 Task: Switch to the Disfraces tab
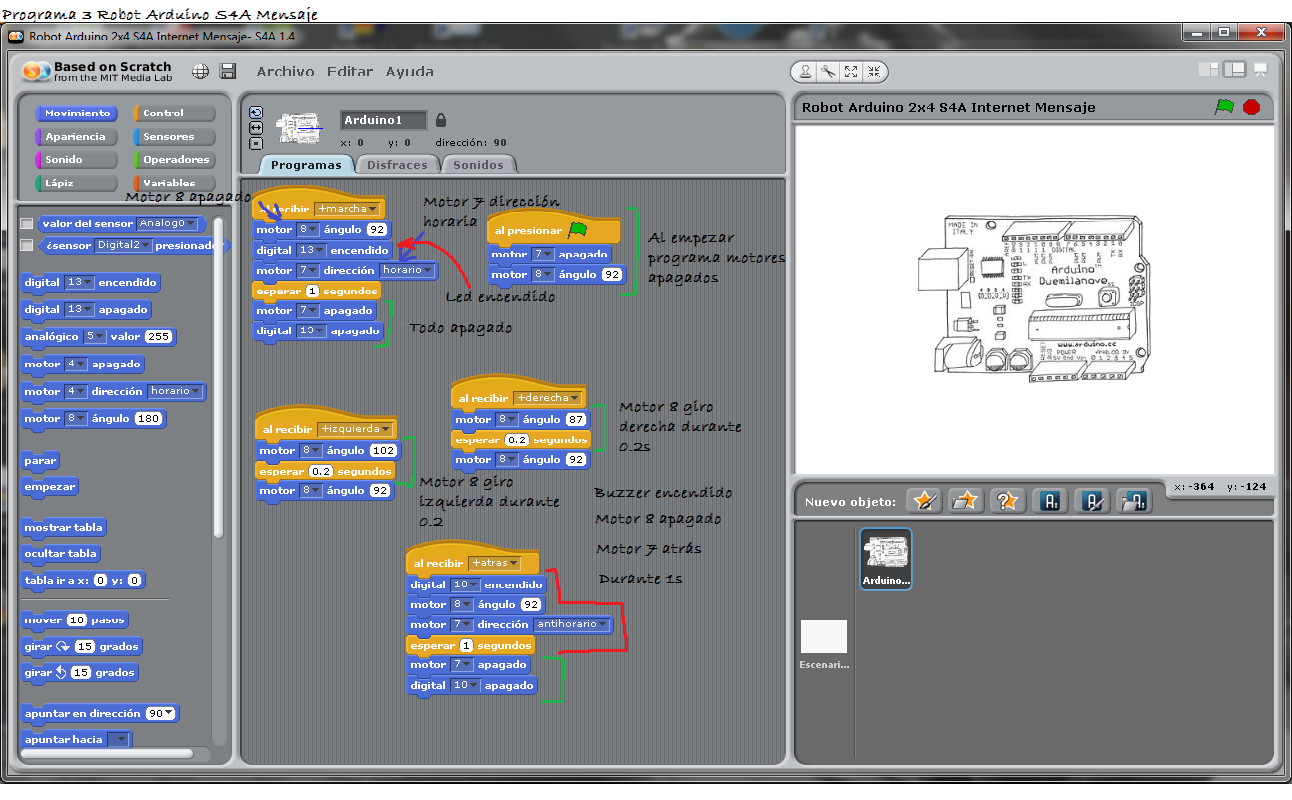[397, 164]
